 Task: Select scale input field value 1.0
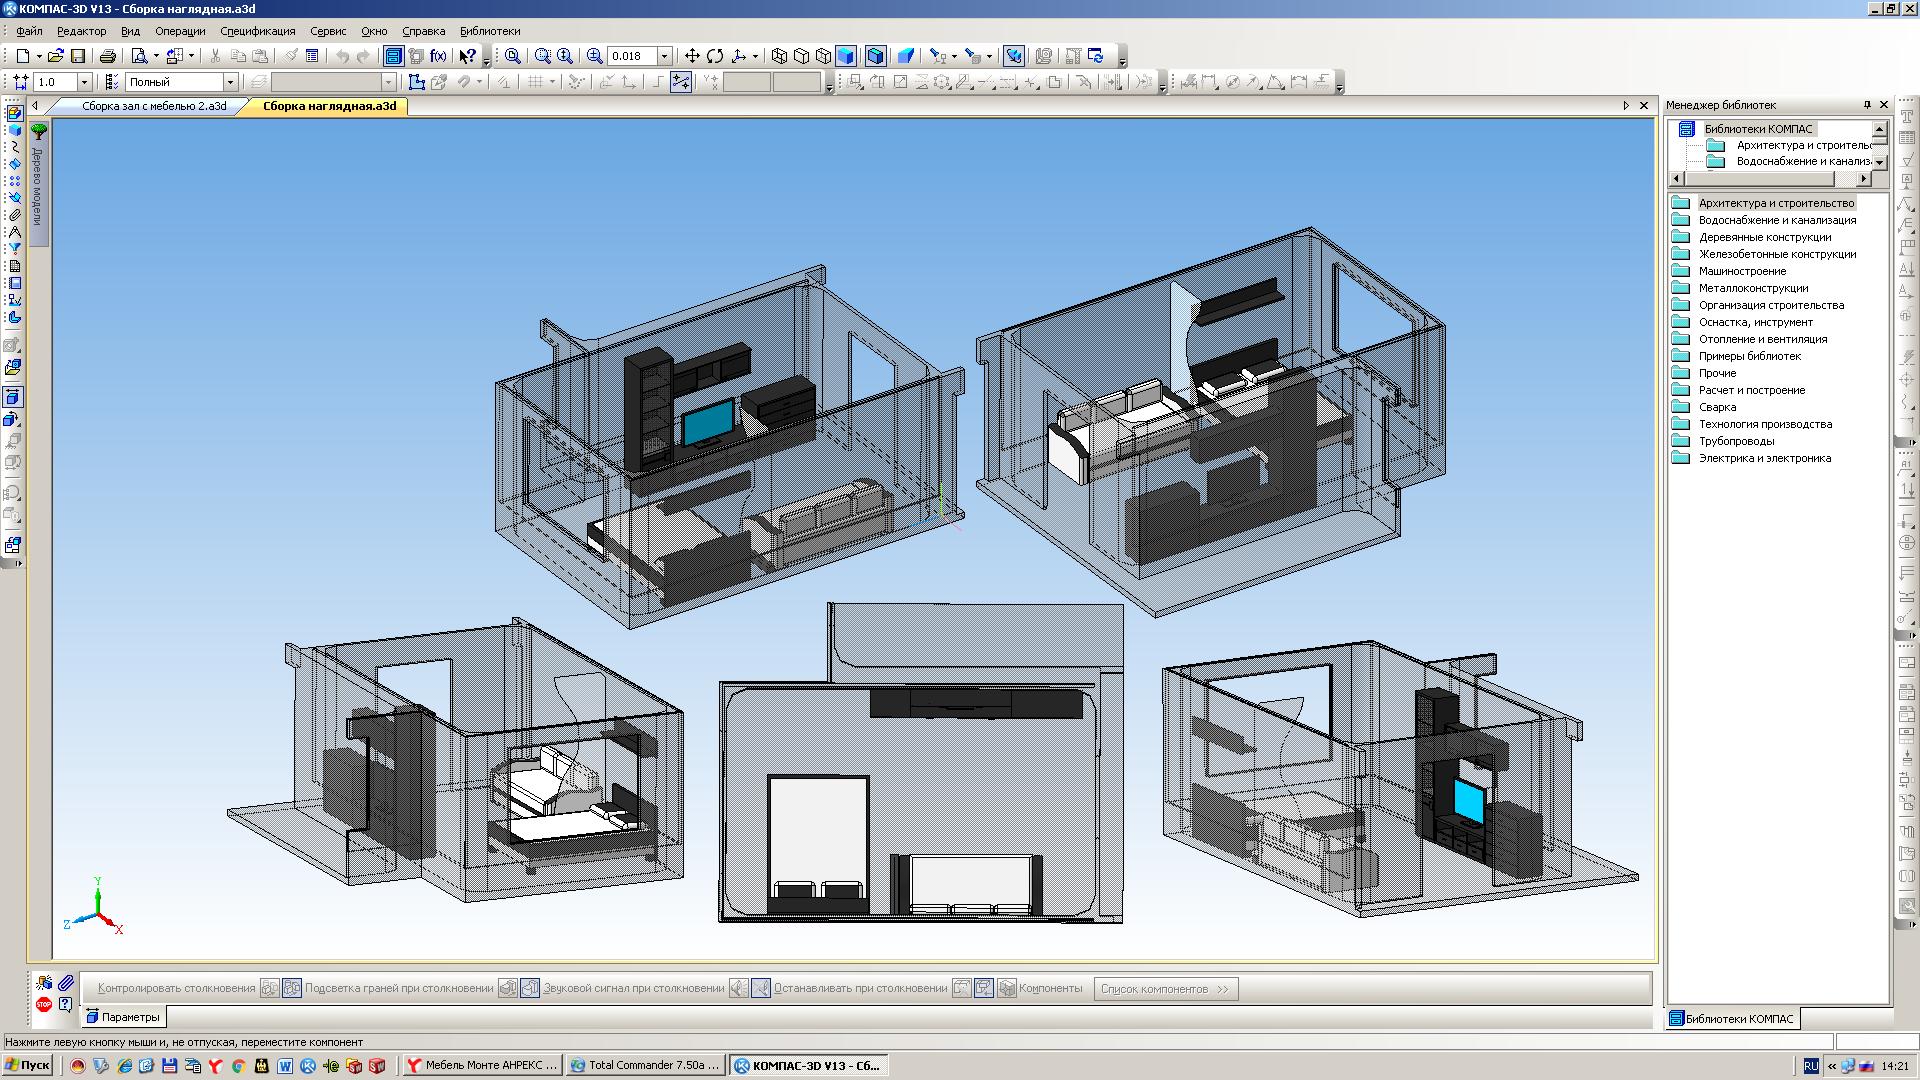click(x=53, y=82)
